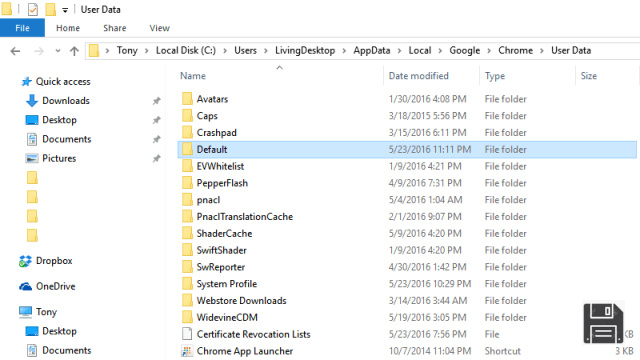Expand the chevron after Chrome in breadcrumb
This screenshot has height=360, width=640.
click(542, 51)
